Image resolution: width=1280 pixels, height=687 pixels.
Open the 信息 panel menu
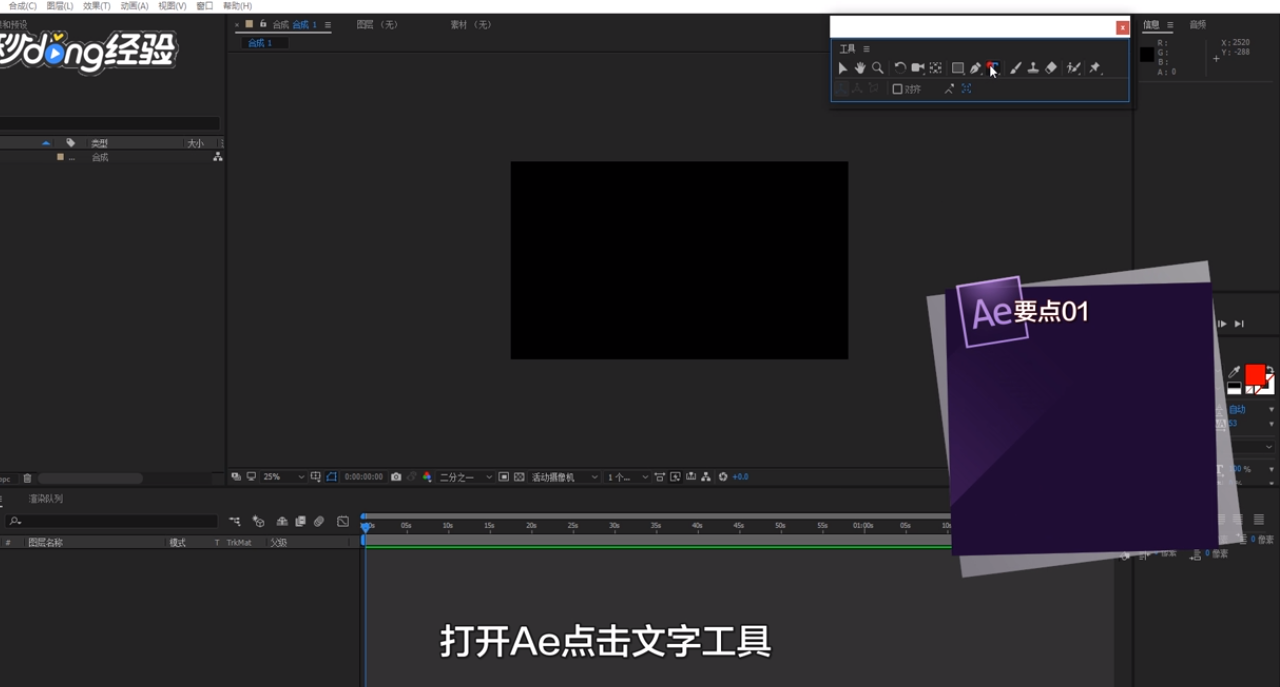coord(1170,25)
